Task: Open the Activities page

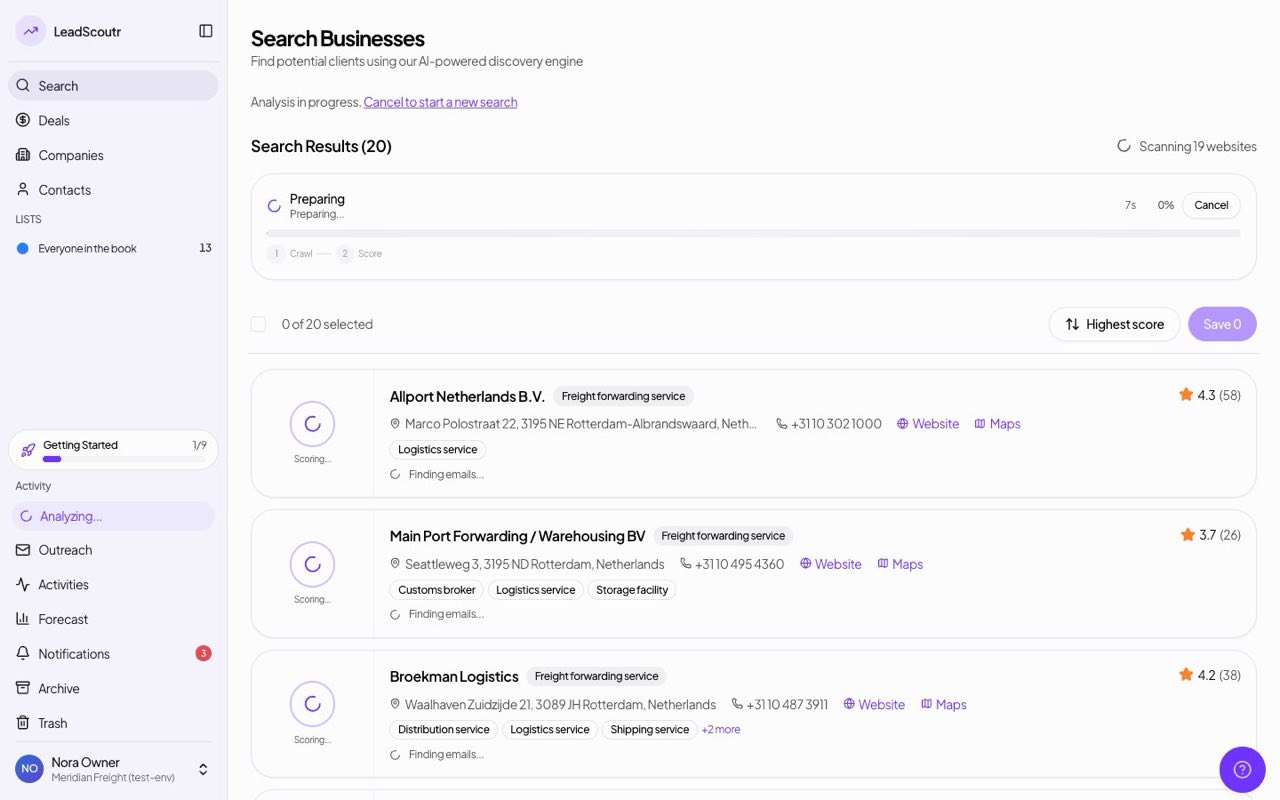Action: click(113, 584)
